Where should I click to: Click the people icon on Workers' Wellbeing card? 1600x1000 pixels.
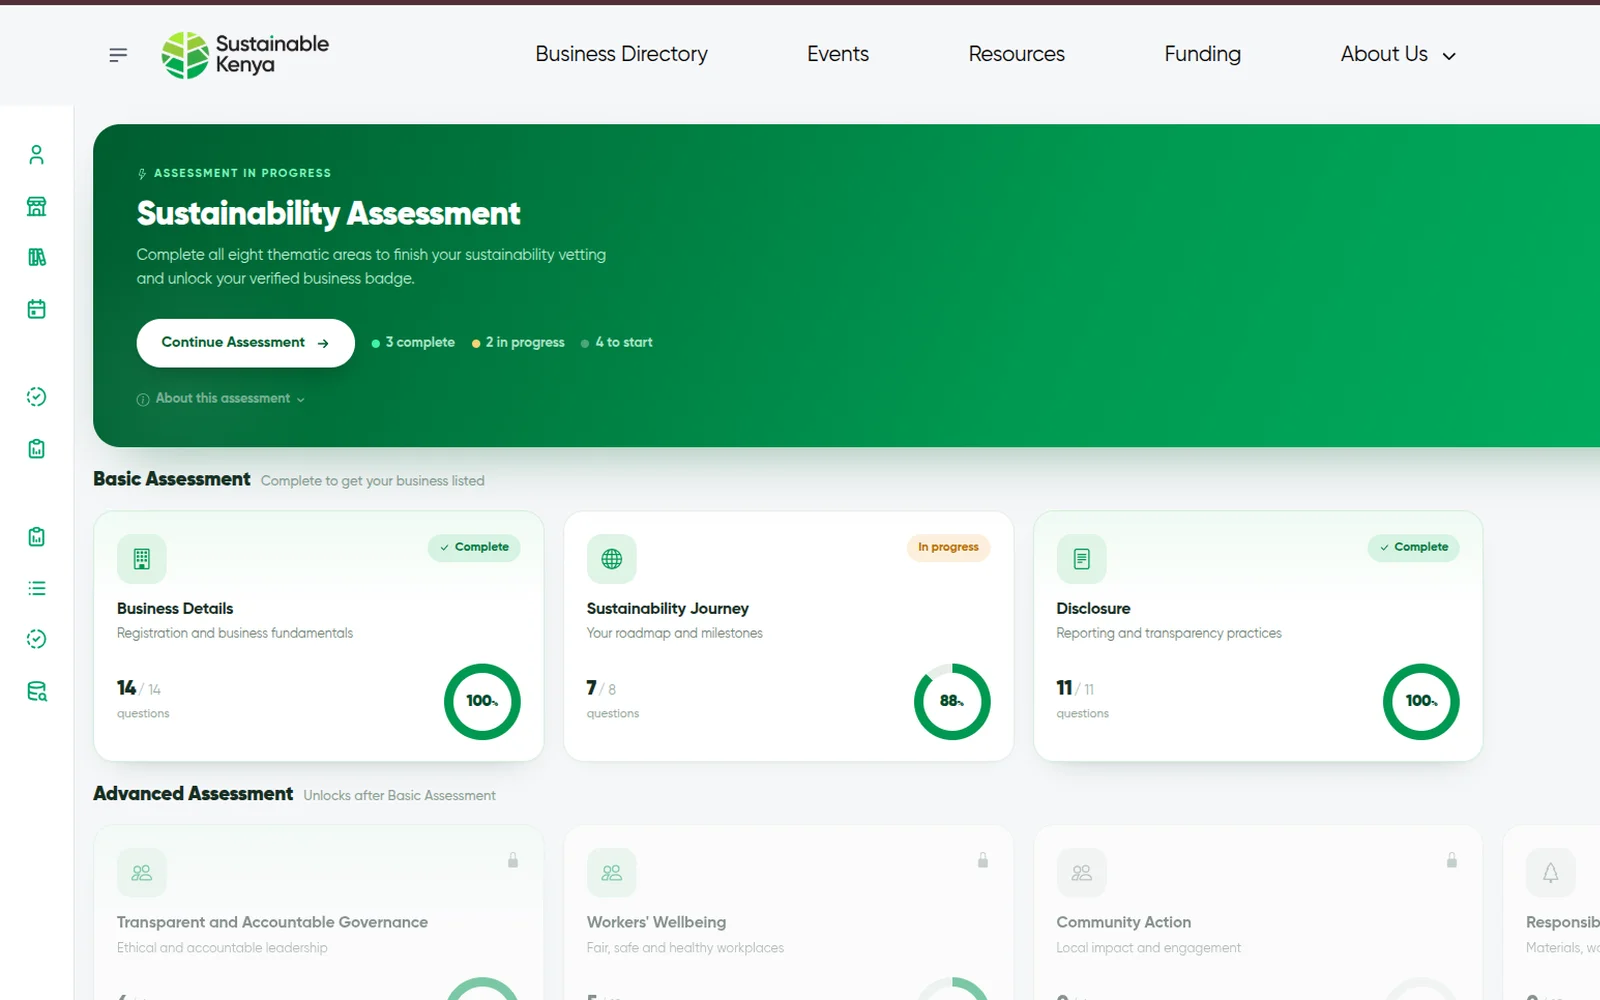[612, 873]
